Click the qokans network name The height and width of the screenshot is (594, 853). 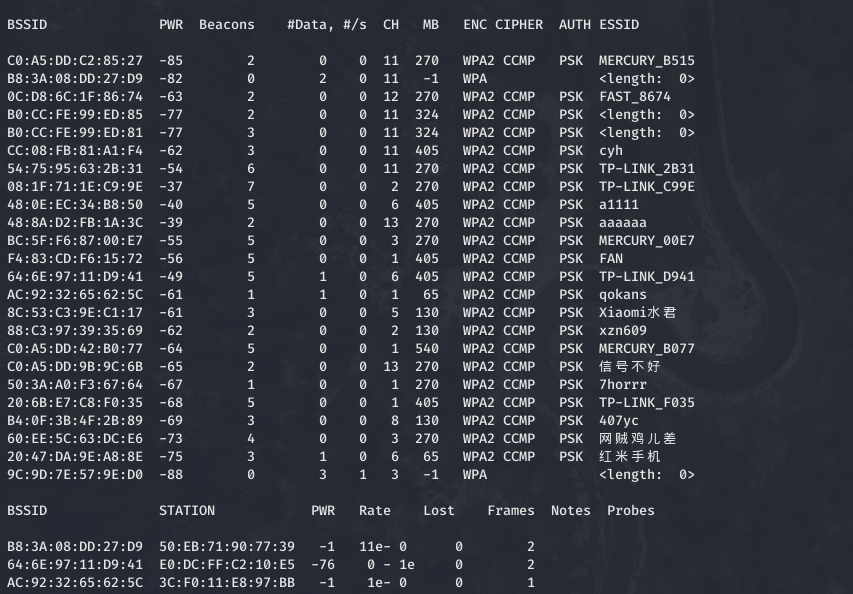[x=623, y=295]
